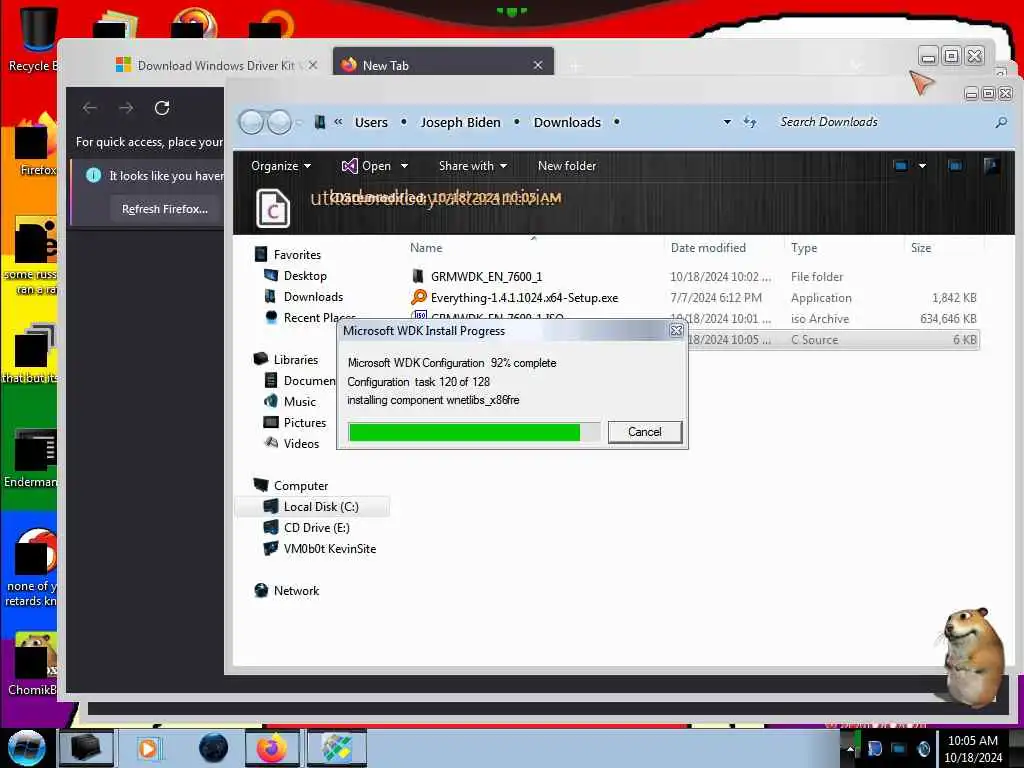Open ChomikBox desktop icon

(33, 663)
